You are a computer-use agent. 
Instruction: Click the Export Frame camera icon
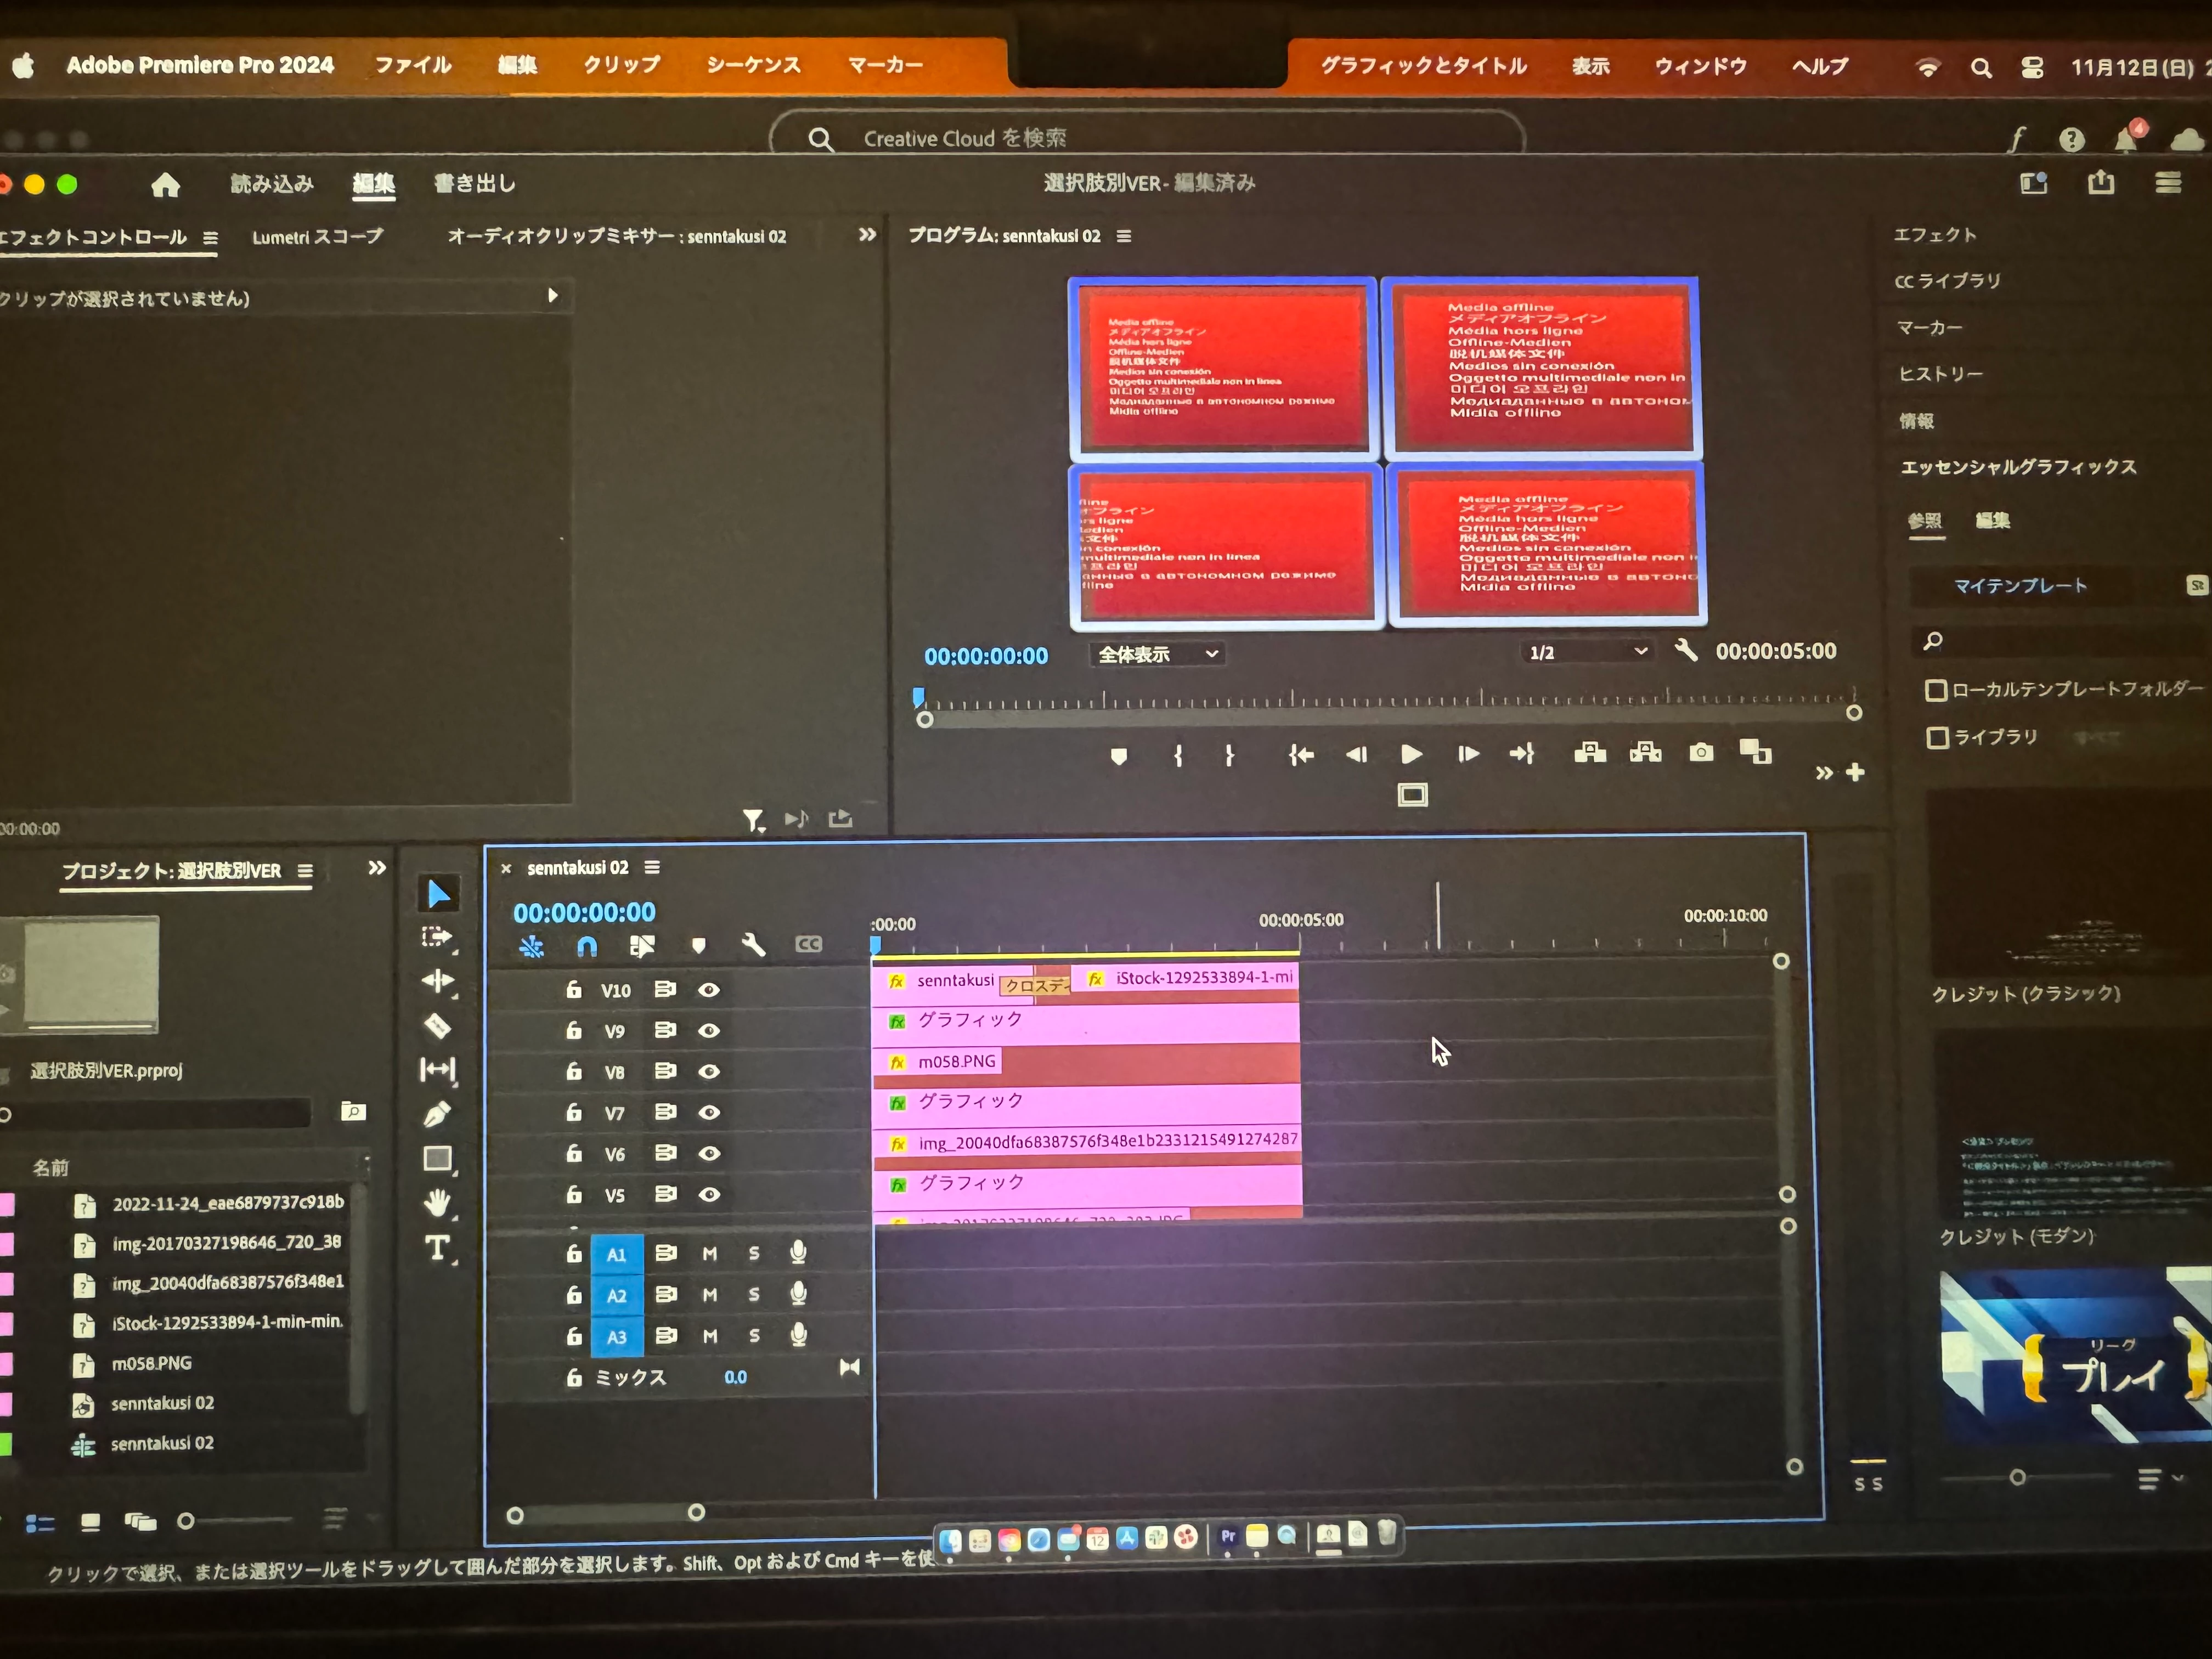[x=1701, y=752]
